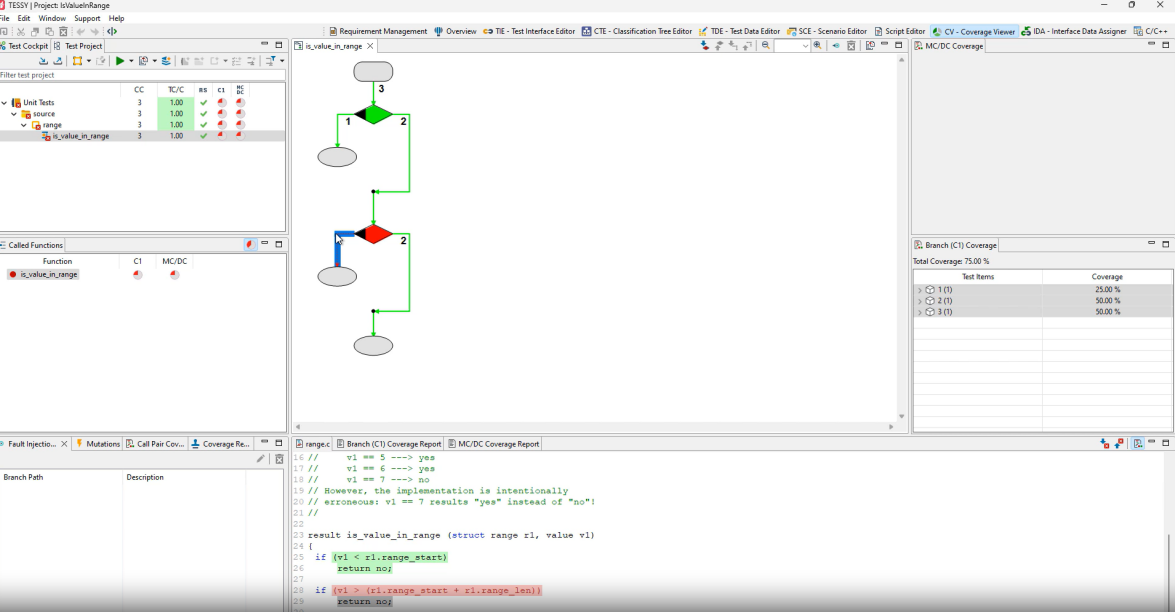Collapse the source folder node
The width and height of the screenshot is (1175, 612).
click(14, 114)
